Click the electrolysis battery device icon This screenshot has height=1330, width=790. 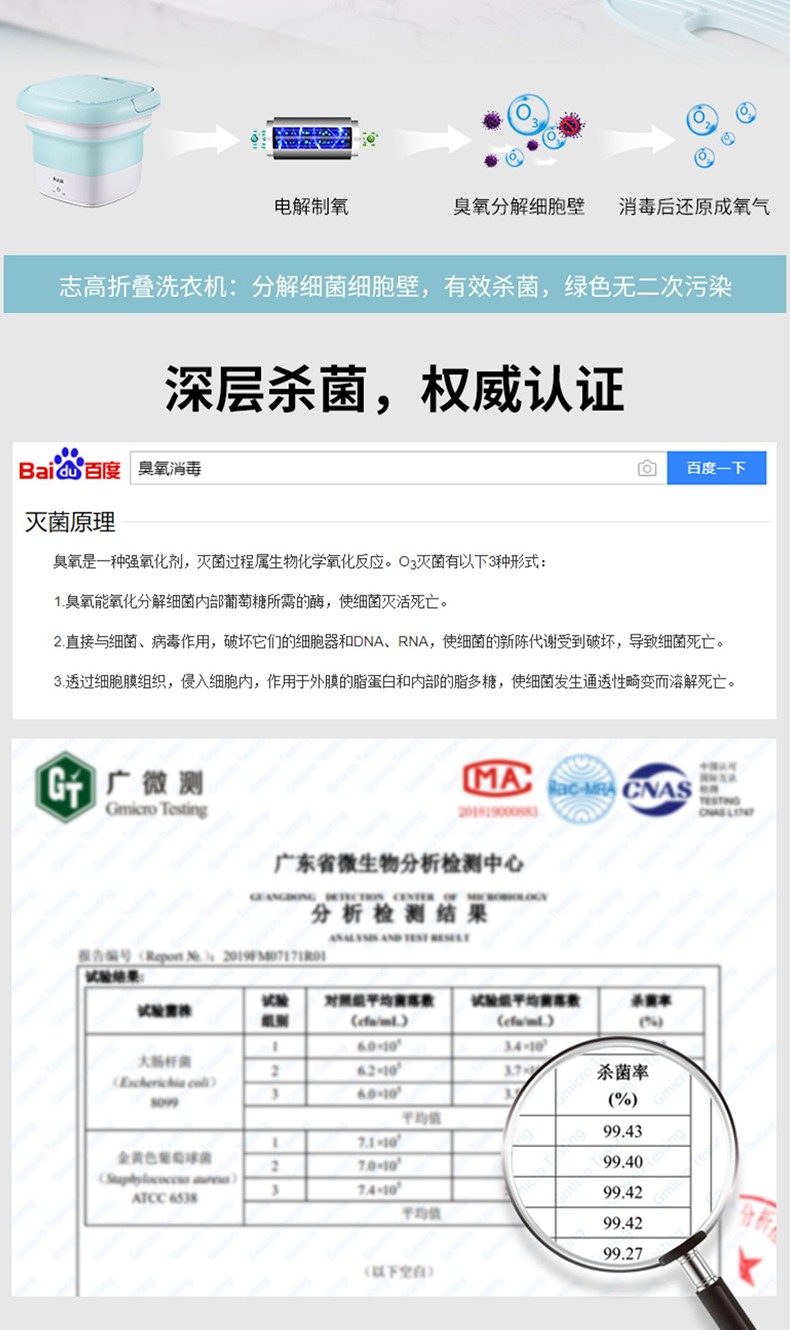point(312,137)
